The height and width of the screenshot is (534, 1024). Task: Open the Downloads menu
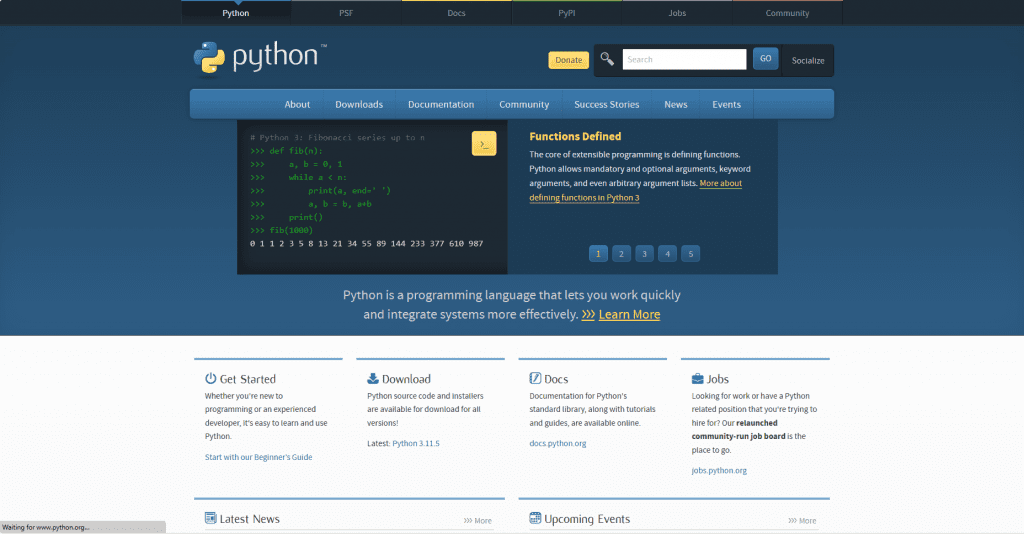point(359,104)
